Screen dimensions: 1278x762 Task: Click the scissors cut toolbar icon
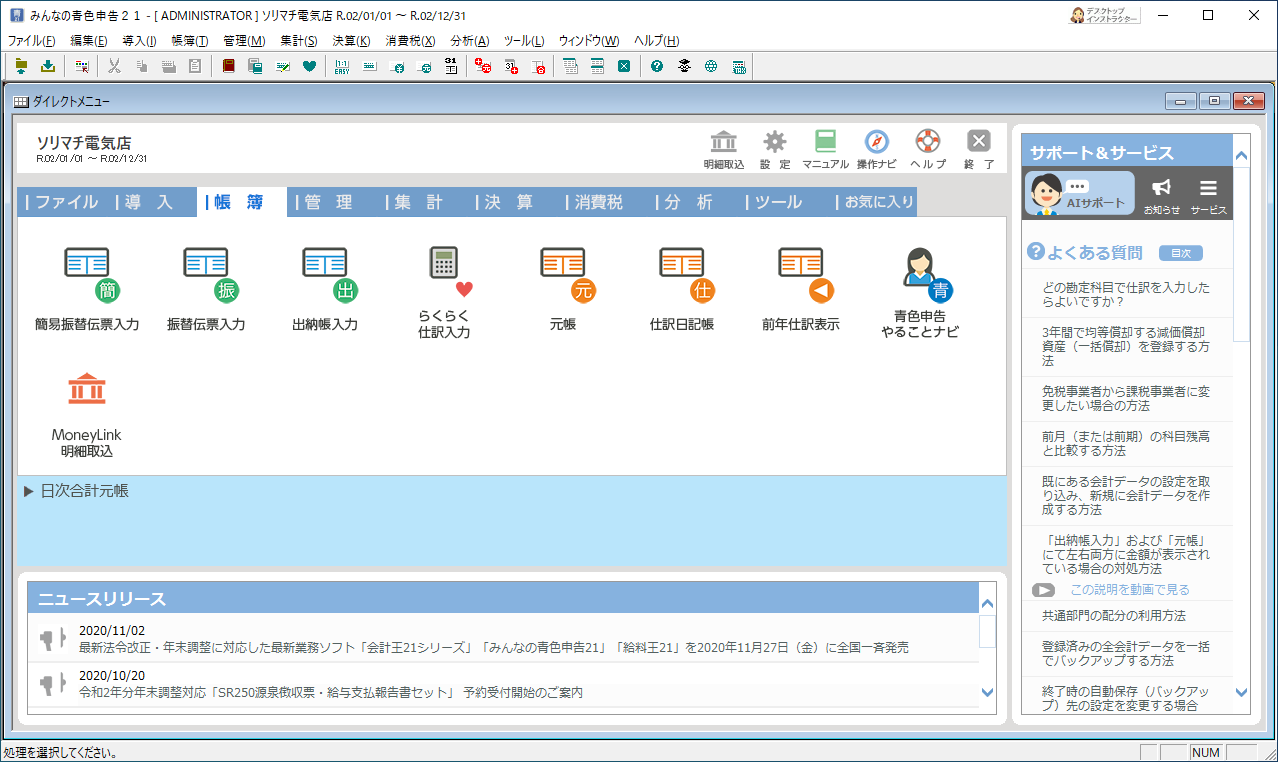pyautogui.click(x=114, y=67)
